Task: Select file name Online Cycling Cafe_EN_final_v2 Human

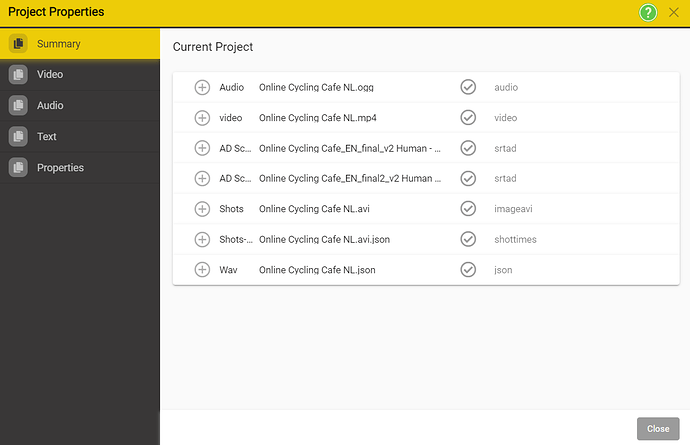Action: point(349,148)
